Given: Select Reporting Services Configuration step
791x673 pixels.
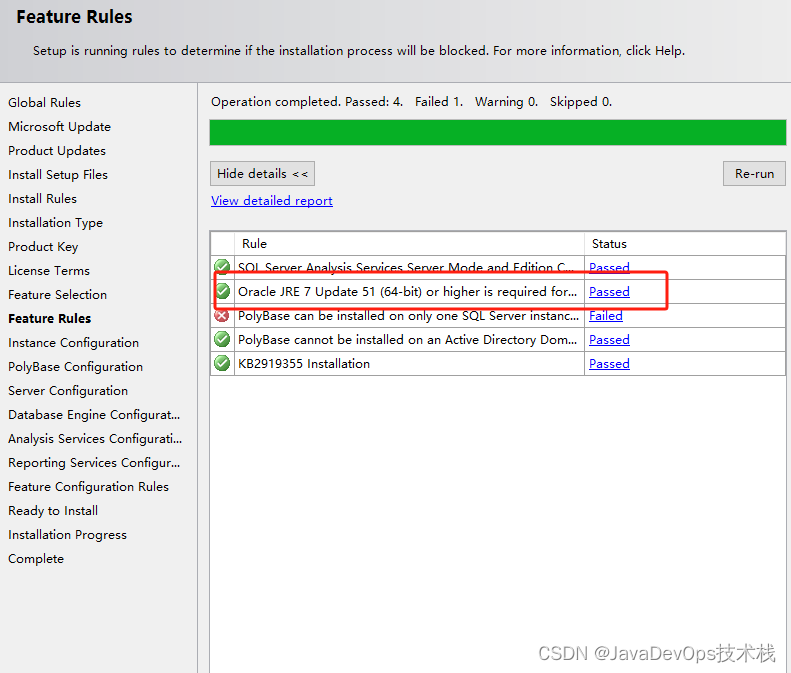Looking at the screenshot, I should coord(94,463).
